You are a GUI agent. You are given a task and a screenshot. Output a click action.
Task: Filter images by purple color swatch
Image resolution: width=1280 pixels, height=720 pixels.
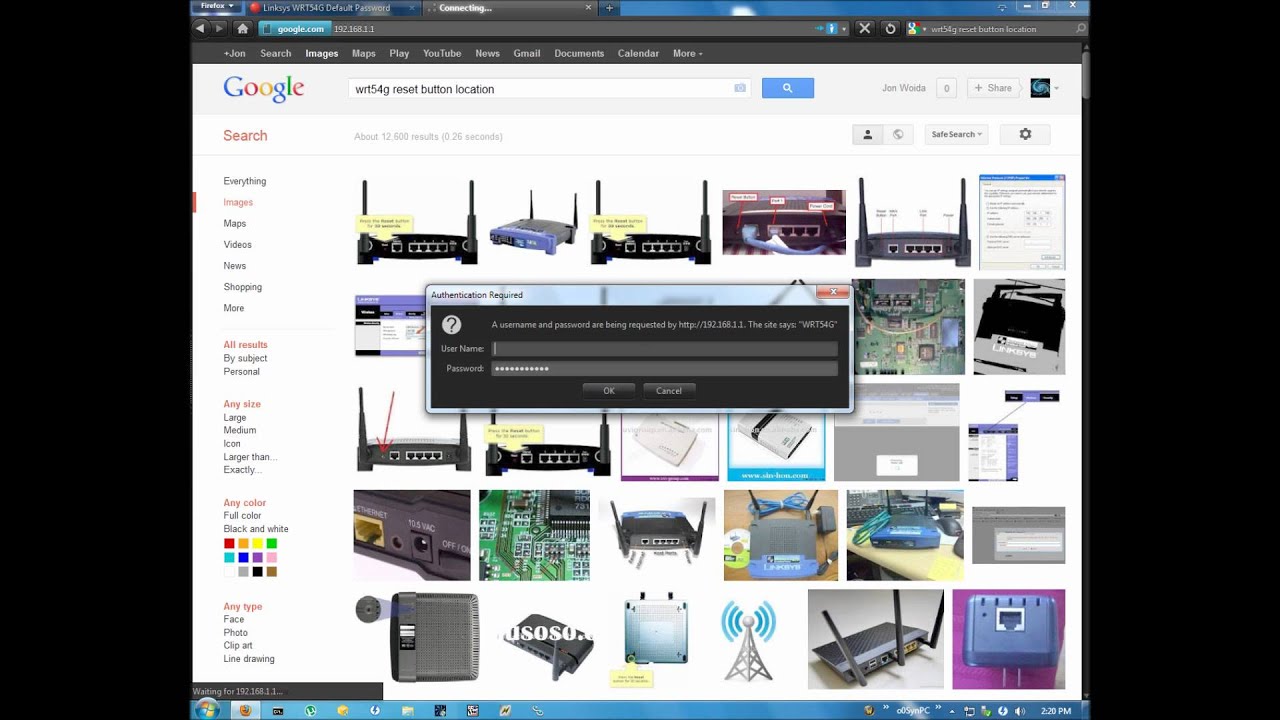pyautogui.click(x=258, y=557)
